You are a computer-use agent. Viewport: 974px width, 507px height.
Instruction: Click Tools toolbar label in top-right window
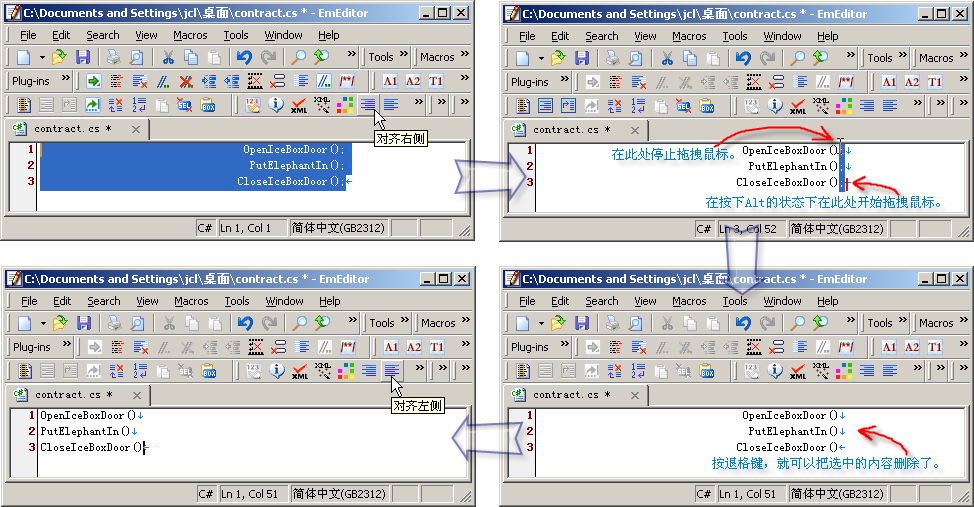coord(880,58)
